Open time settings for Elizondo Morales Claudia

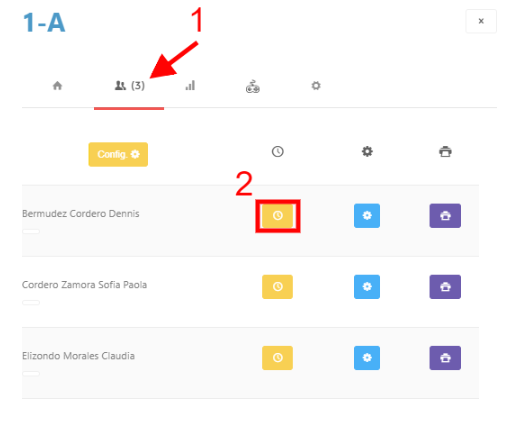277,358
